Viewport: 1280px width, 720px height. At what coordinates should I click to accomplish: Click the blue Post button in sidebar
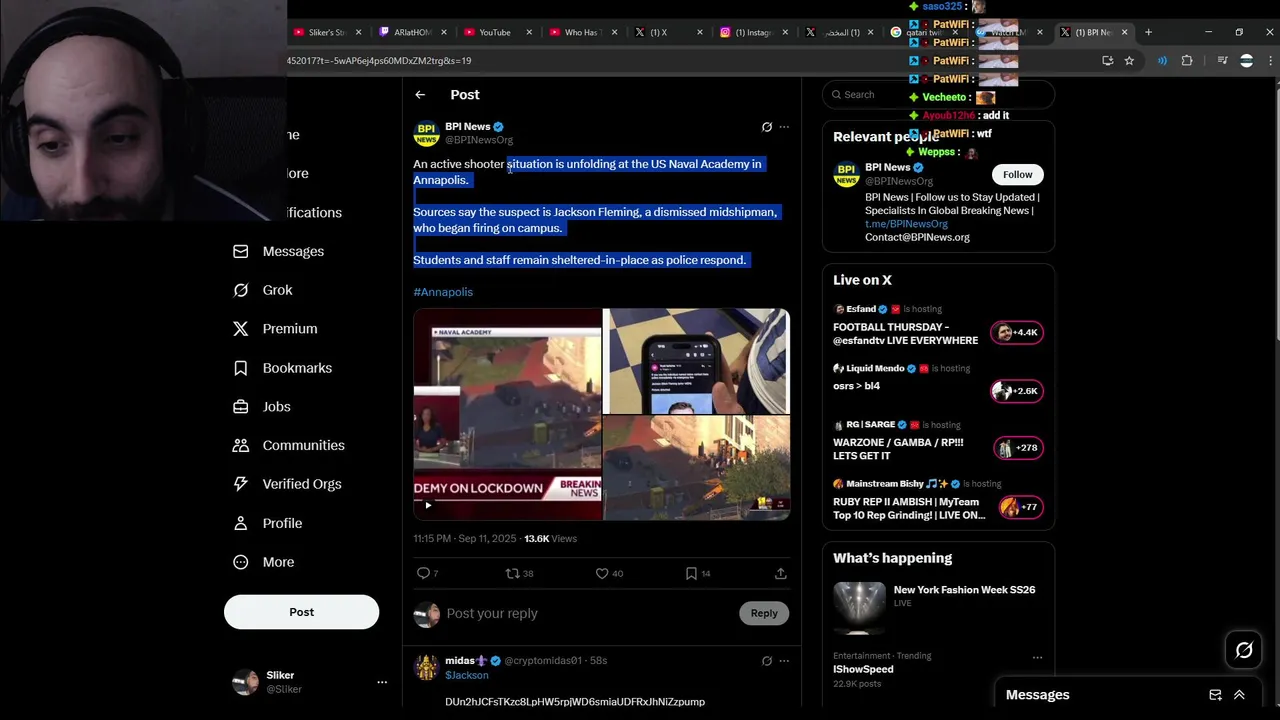pyautogui.click(x=301, y=612)
